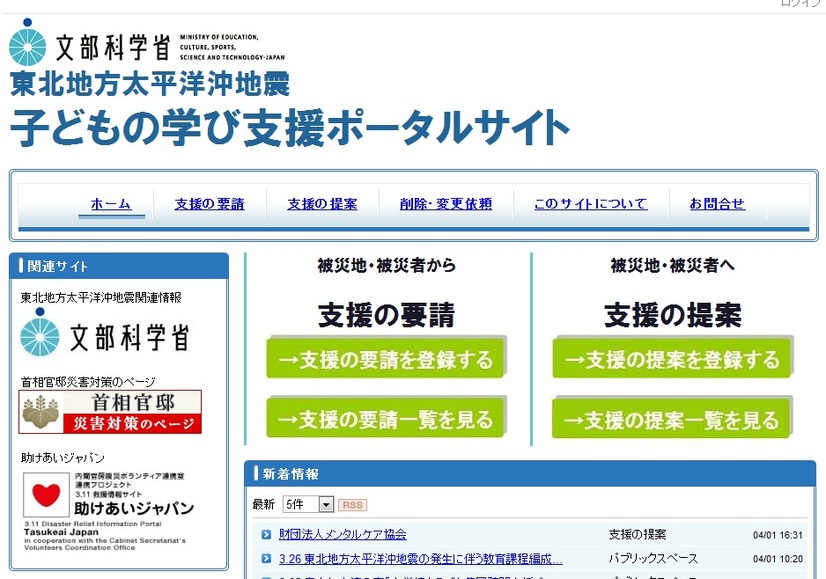Open the 削除・変更依頼 navigation tab
Image resolution: width=826 pixels, height=579 pixels.
[x=446, y=204]
